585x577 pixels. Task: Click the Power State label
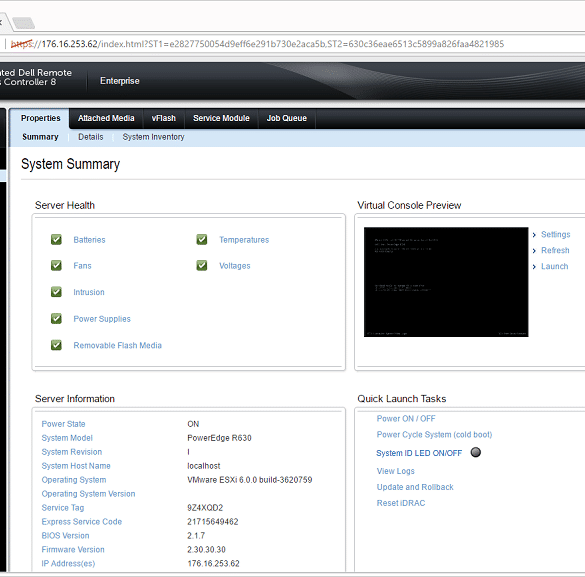(x=63, y=424)
